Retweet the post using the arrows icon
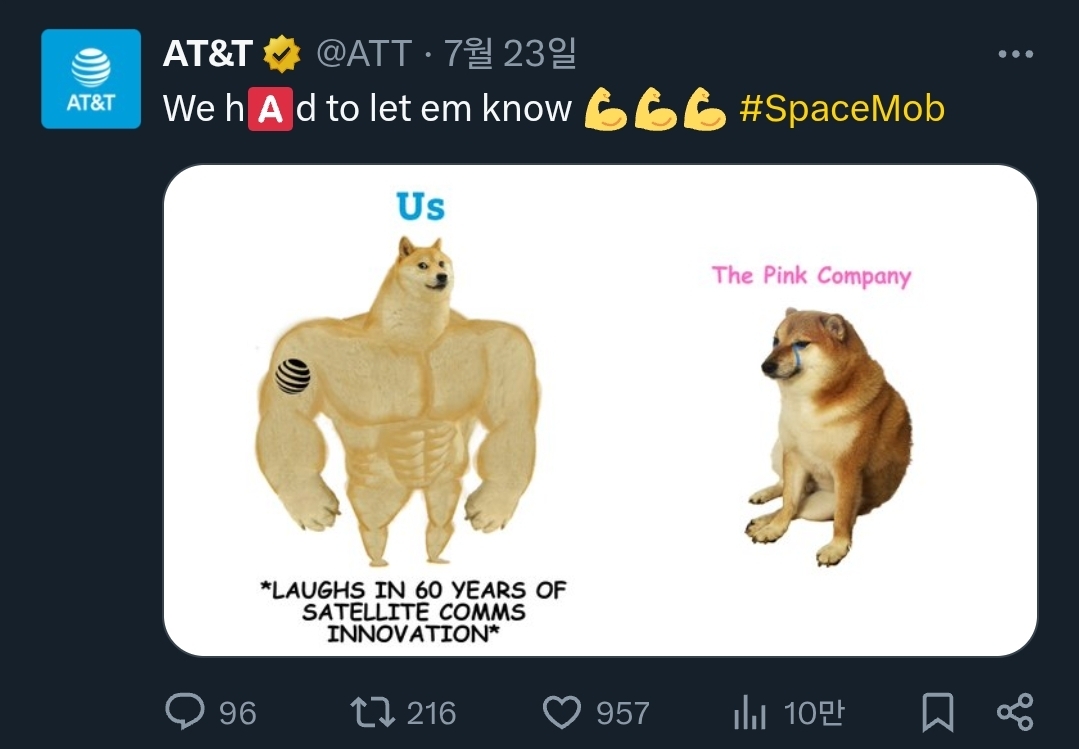The image size is (1079, 749). 373,712
